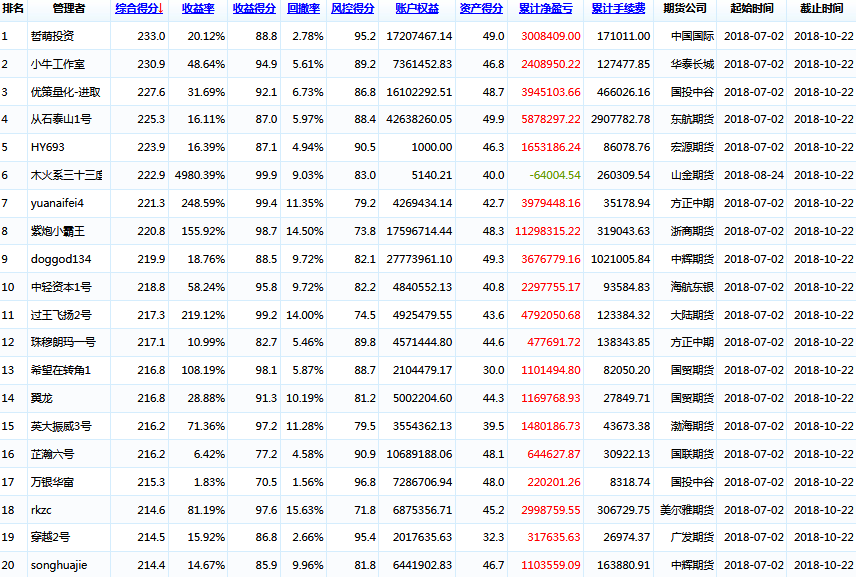856x577 pixels.
Task: Click futures company 国联期货
Action: click(692, 454)
